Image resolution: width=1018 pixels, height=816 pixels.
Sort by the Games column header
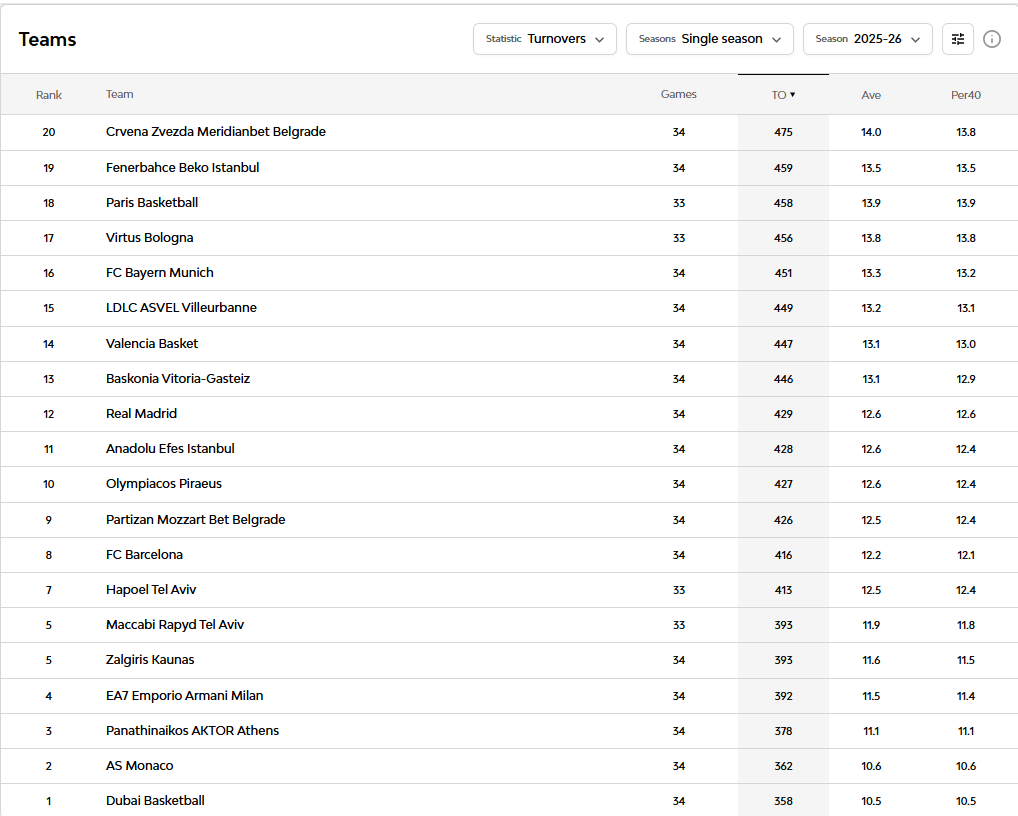coord(678,94)
